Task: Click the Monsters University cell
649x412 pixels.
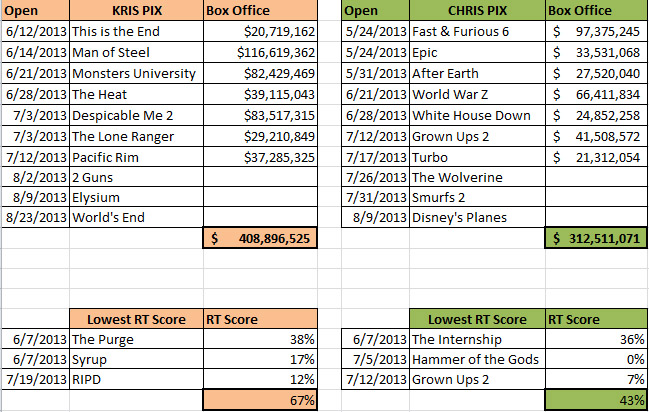Action: (x=137, y=74)
